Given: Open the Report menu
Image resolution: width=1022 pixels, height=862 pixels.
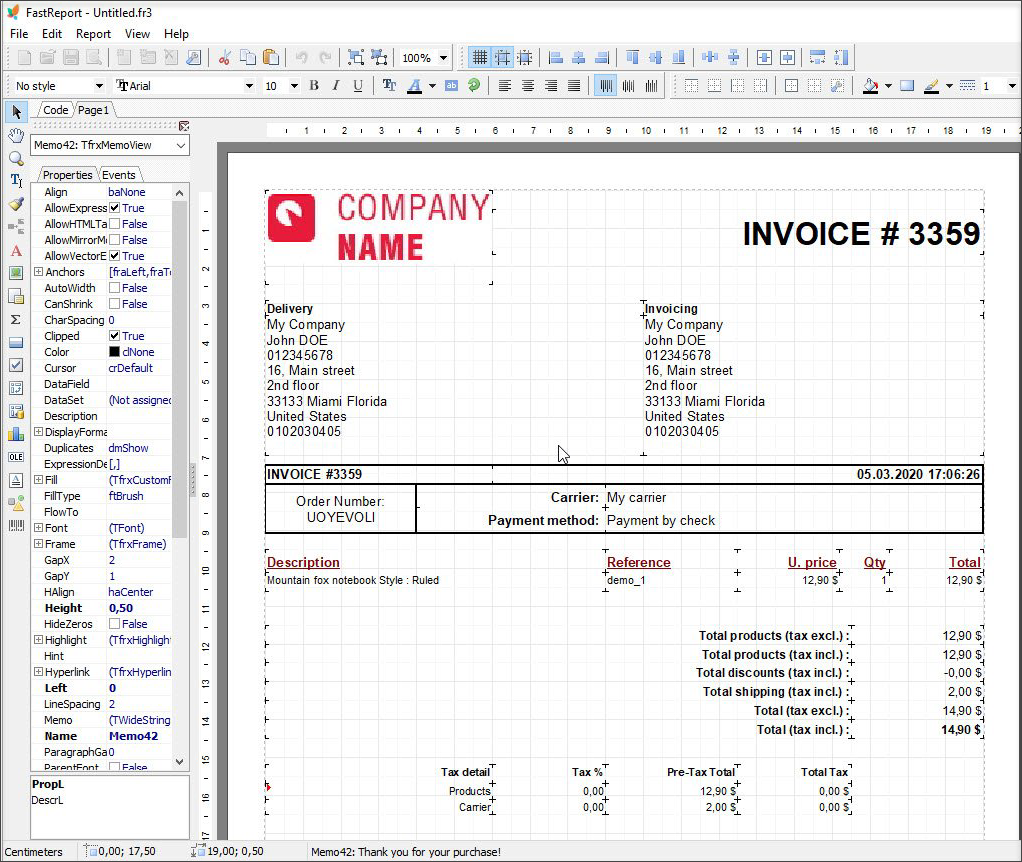Looking at the screenshot, I should [93, 34].
